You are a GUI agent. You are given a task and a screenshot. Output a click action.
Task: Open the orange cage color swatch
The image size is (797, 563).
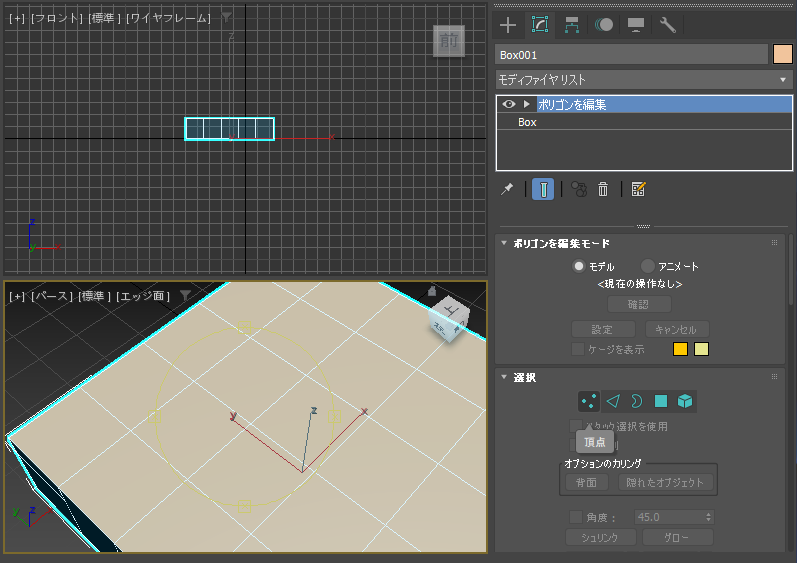pyautogui.click(x=680, y=349)
